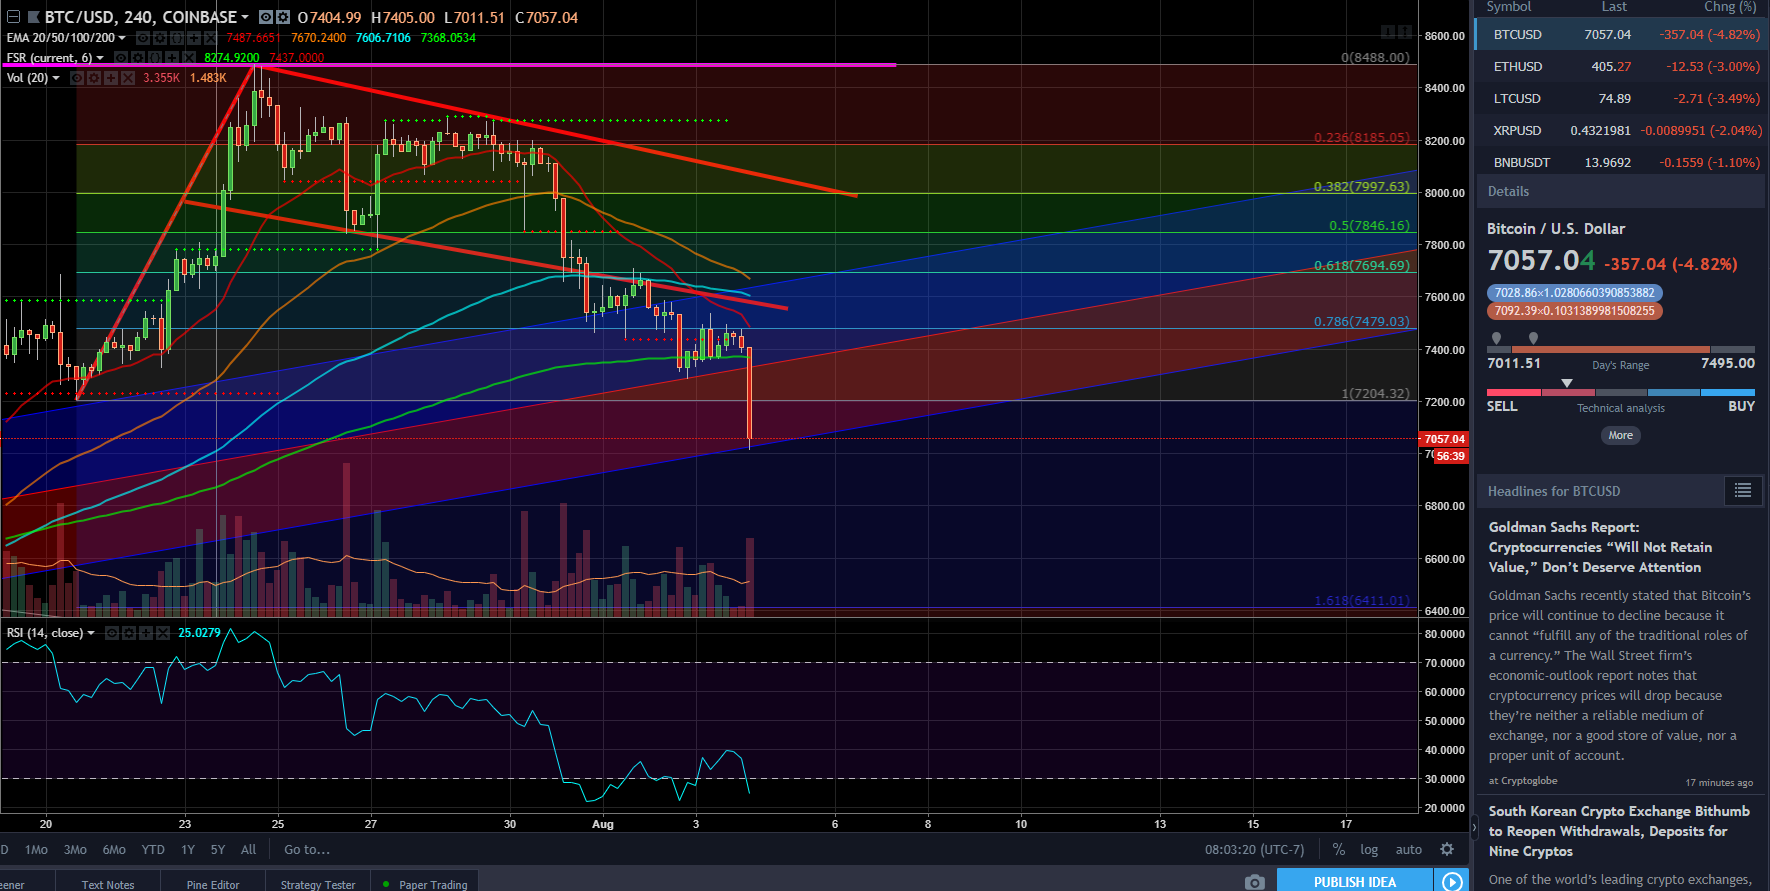
Task: Select the 5Y time range
Action: point(218,849)
